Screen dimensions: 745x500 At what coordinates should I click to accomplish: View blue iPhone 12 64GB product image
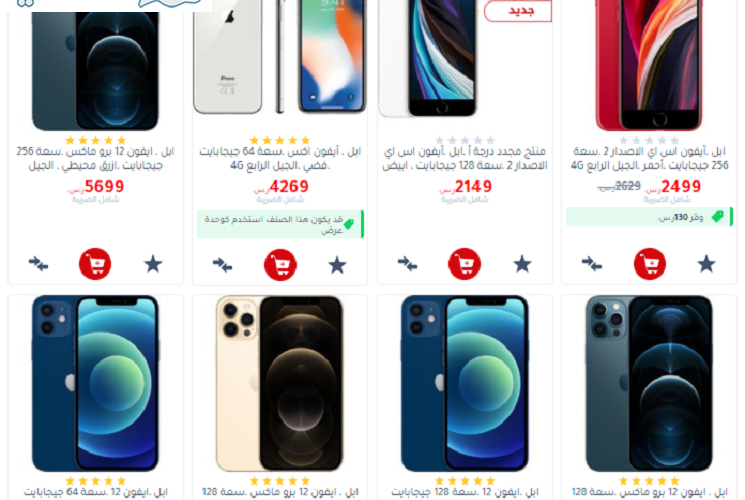tap(95, 383)
